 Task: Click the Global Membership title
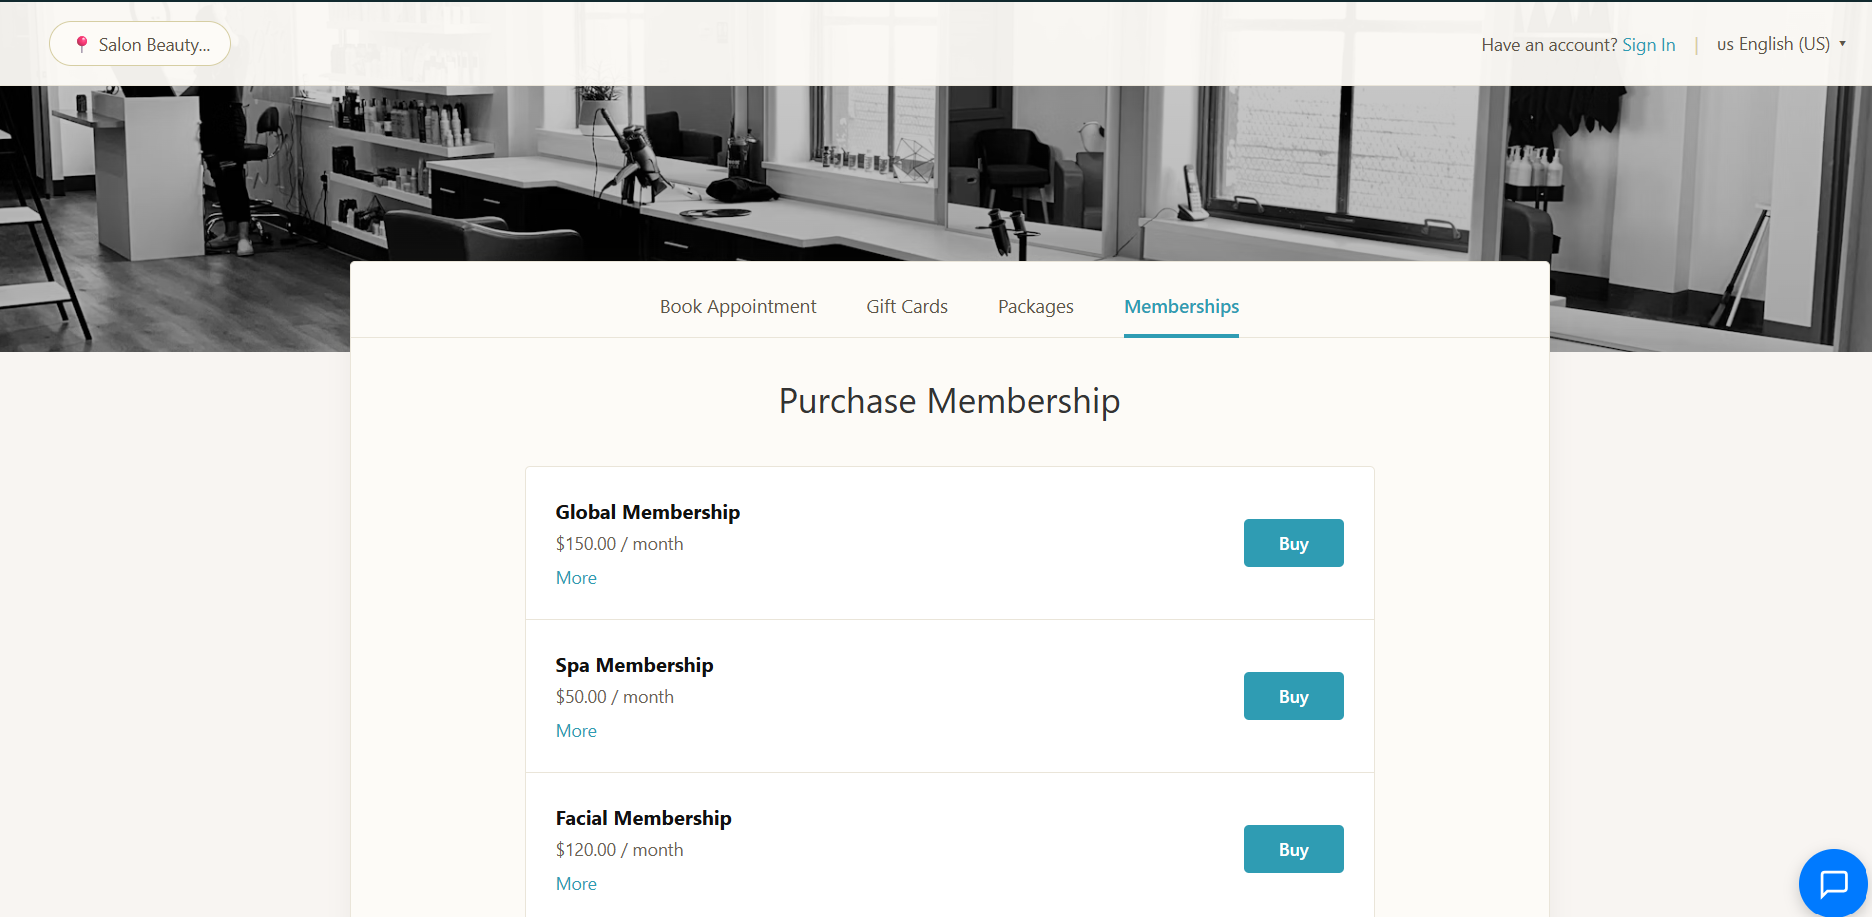[x=648, y=512]
